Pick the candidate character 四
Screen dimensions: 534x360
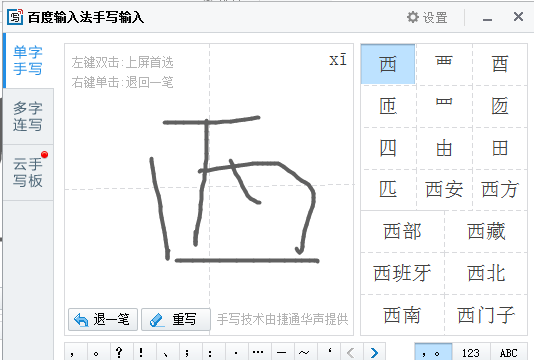(x=388, y=148)
